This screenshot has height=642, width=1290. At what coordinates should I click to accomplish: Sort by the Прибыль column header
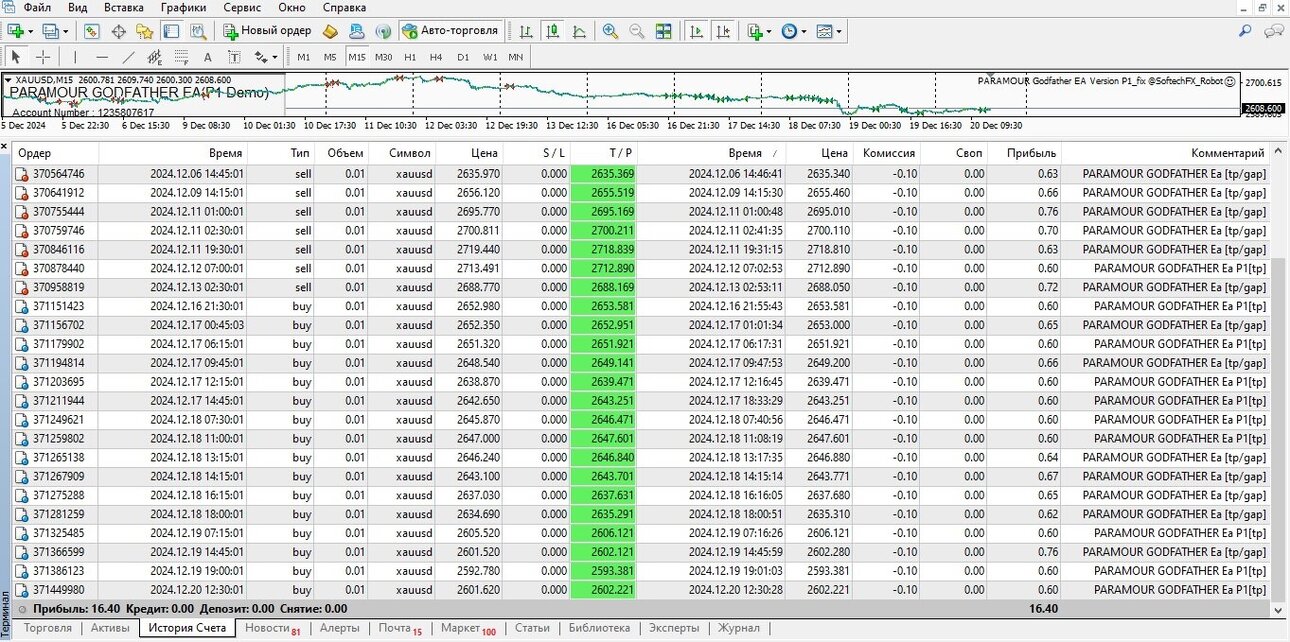coord(1025,153)
